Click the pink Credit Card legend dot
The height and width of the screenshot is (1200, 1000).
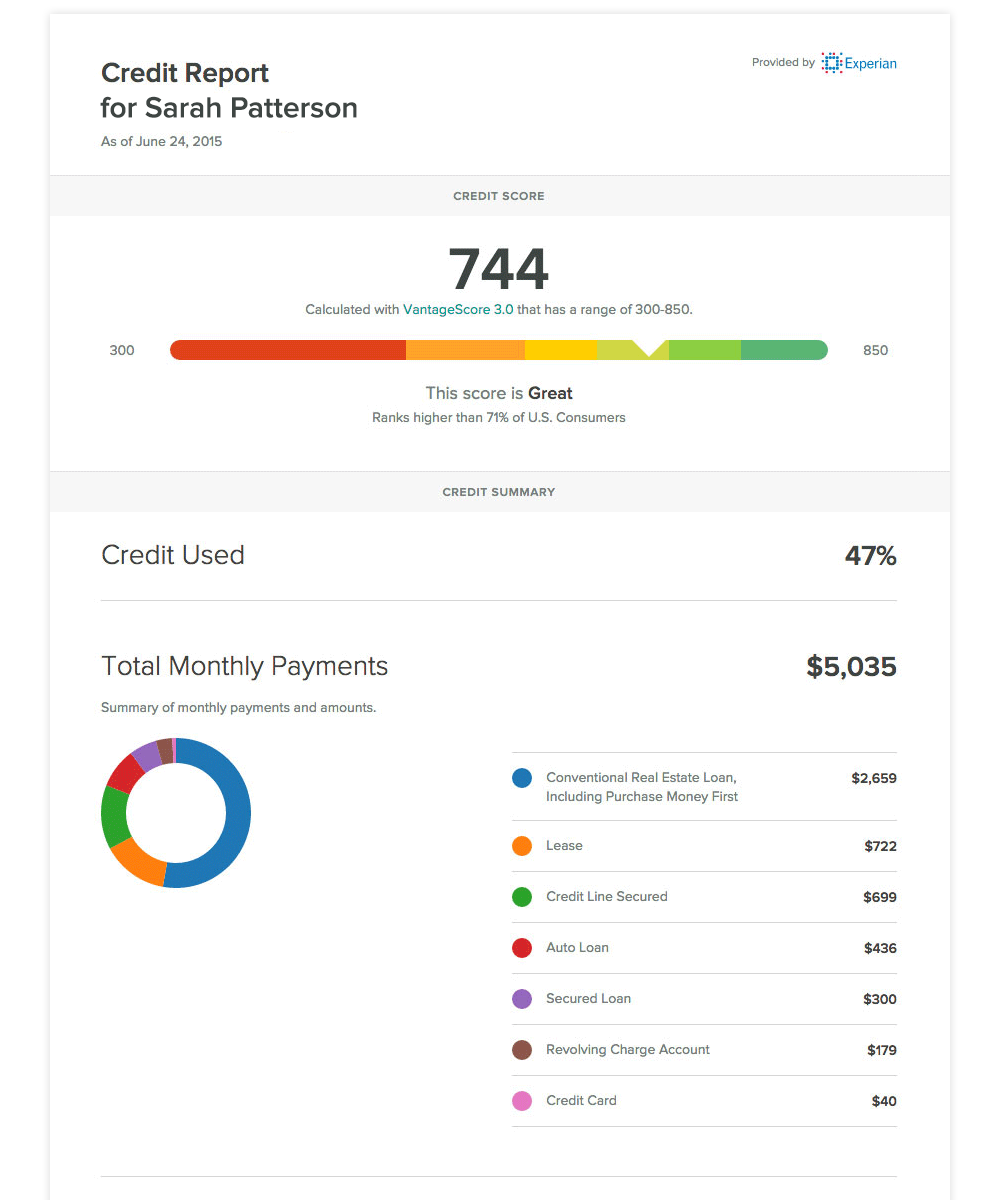click(x=522, y=1101)
